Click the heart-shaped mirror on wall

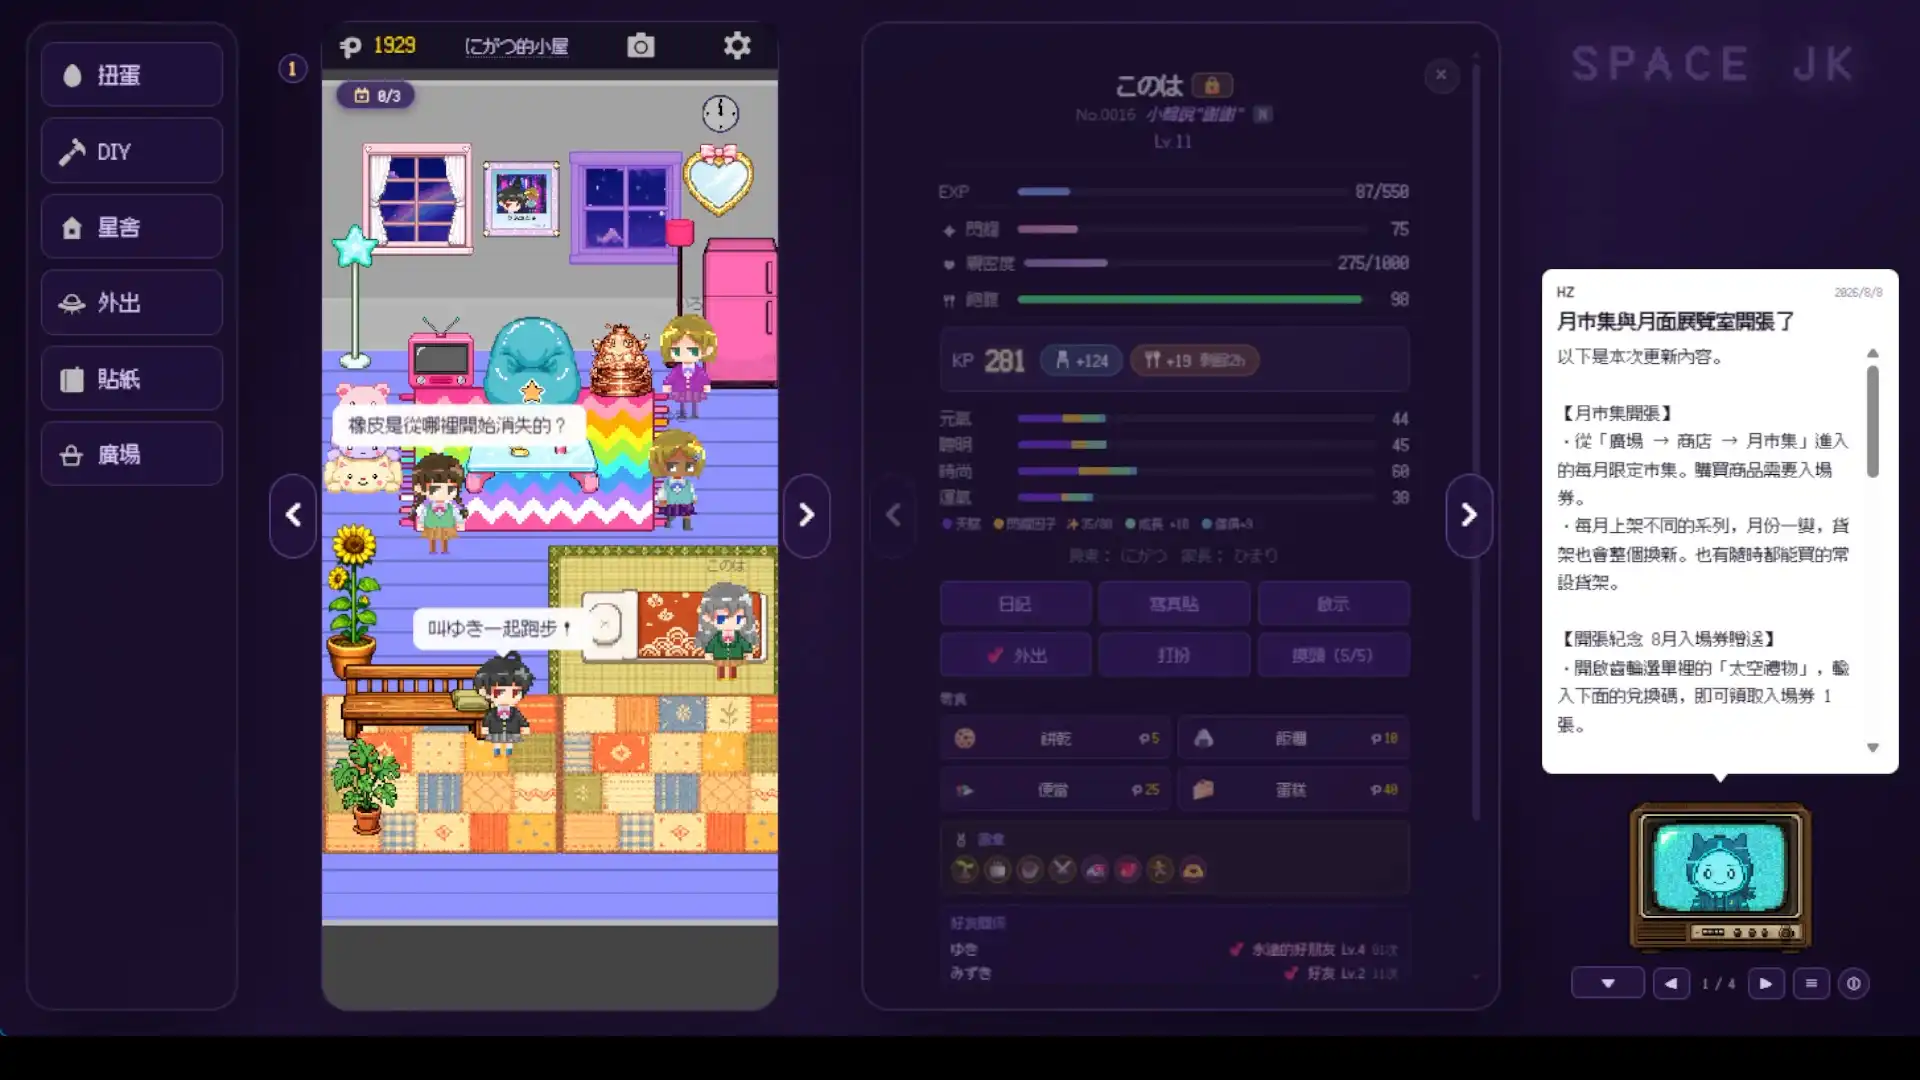(718, 180)
